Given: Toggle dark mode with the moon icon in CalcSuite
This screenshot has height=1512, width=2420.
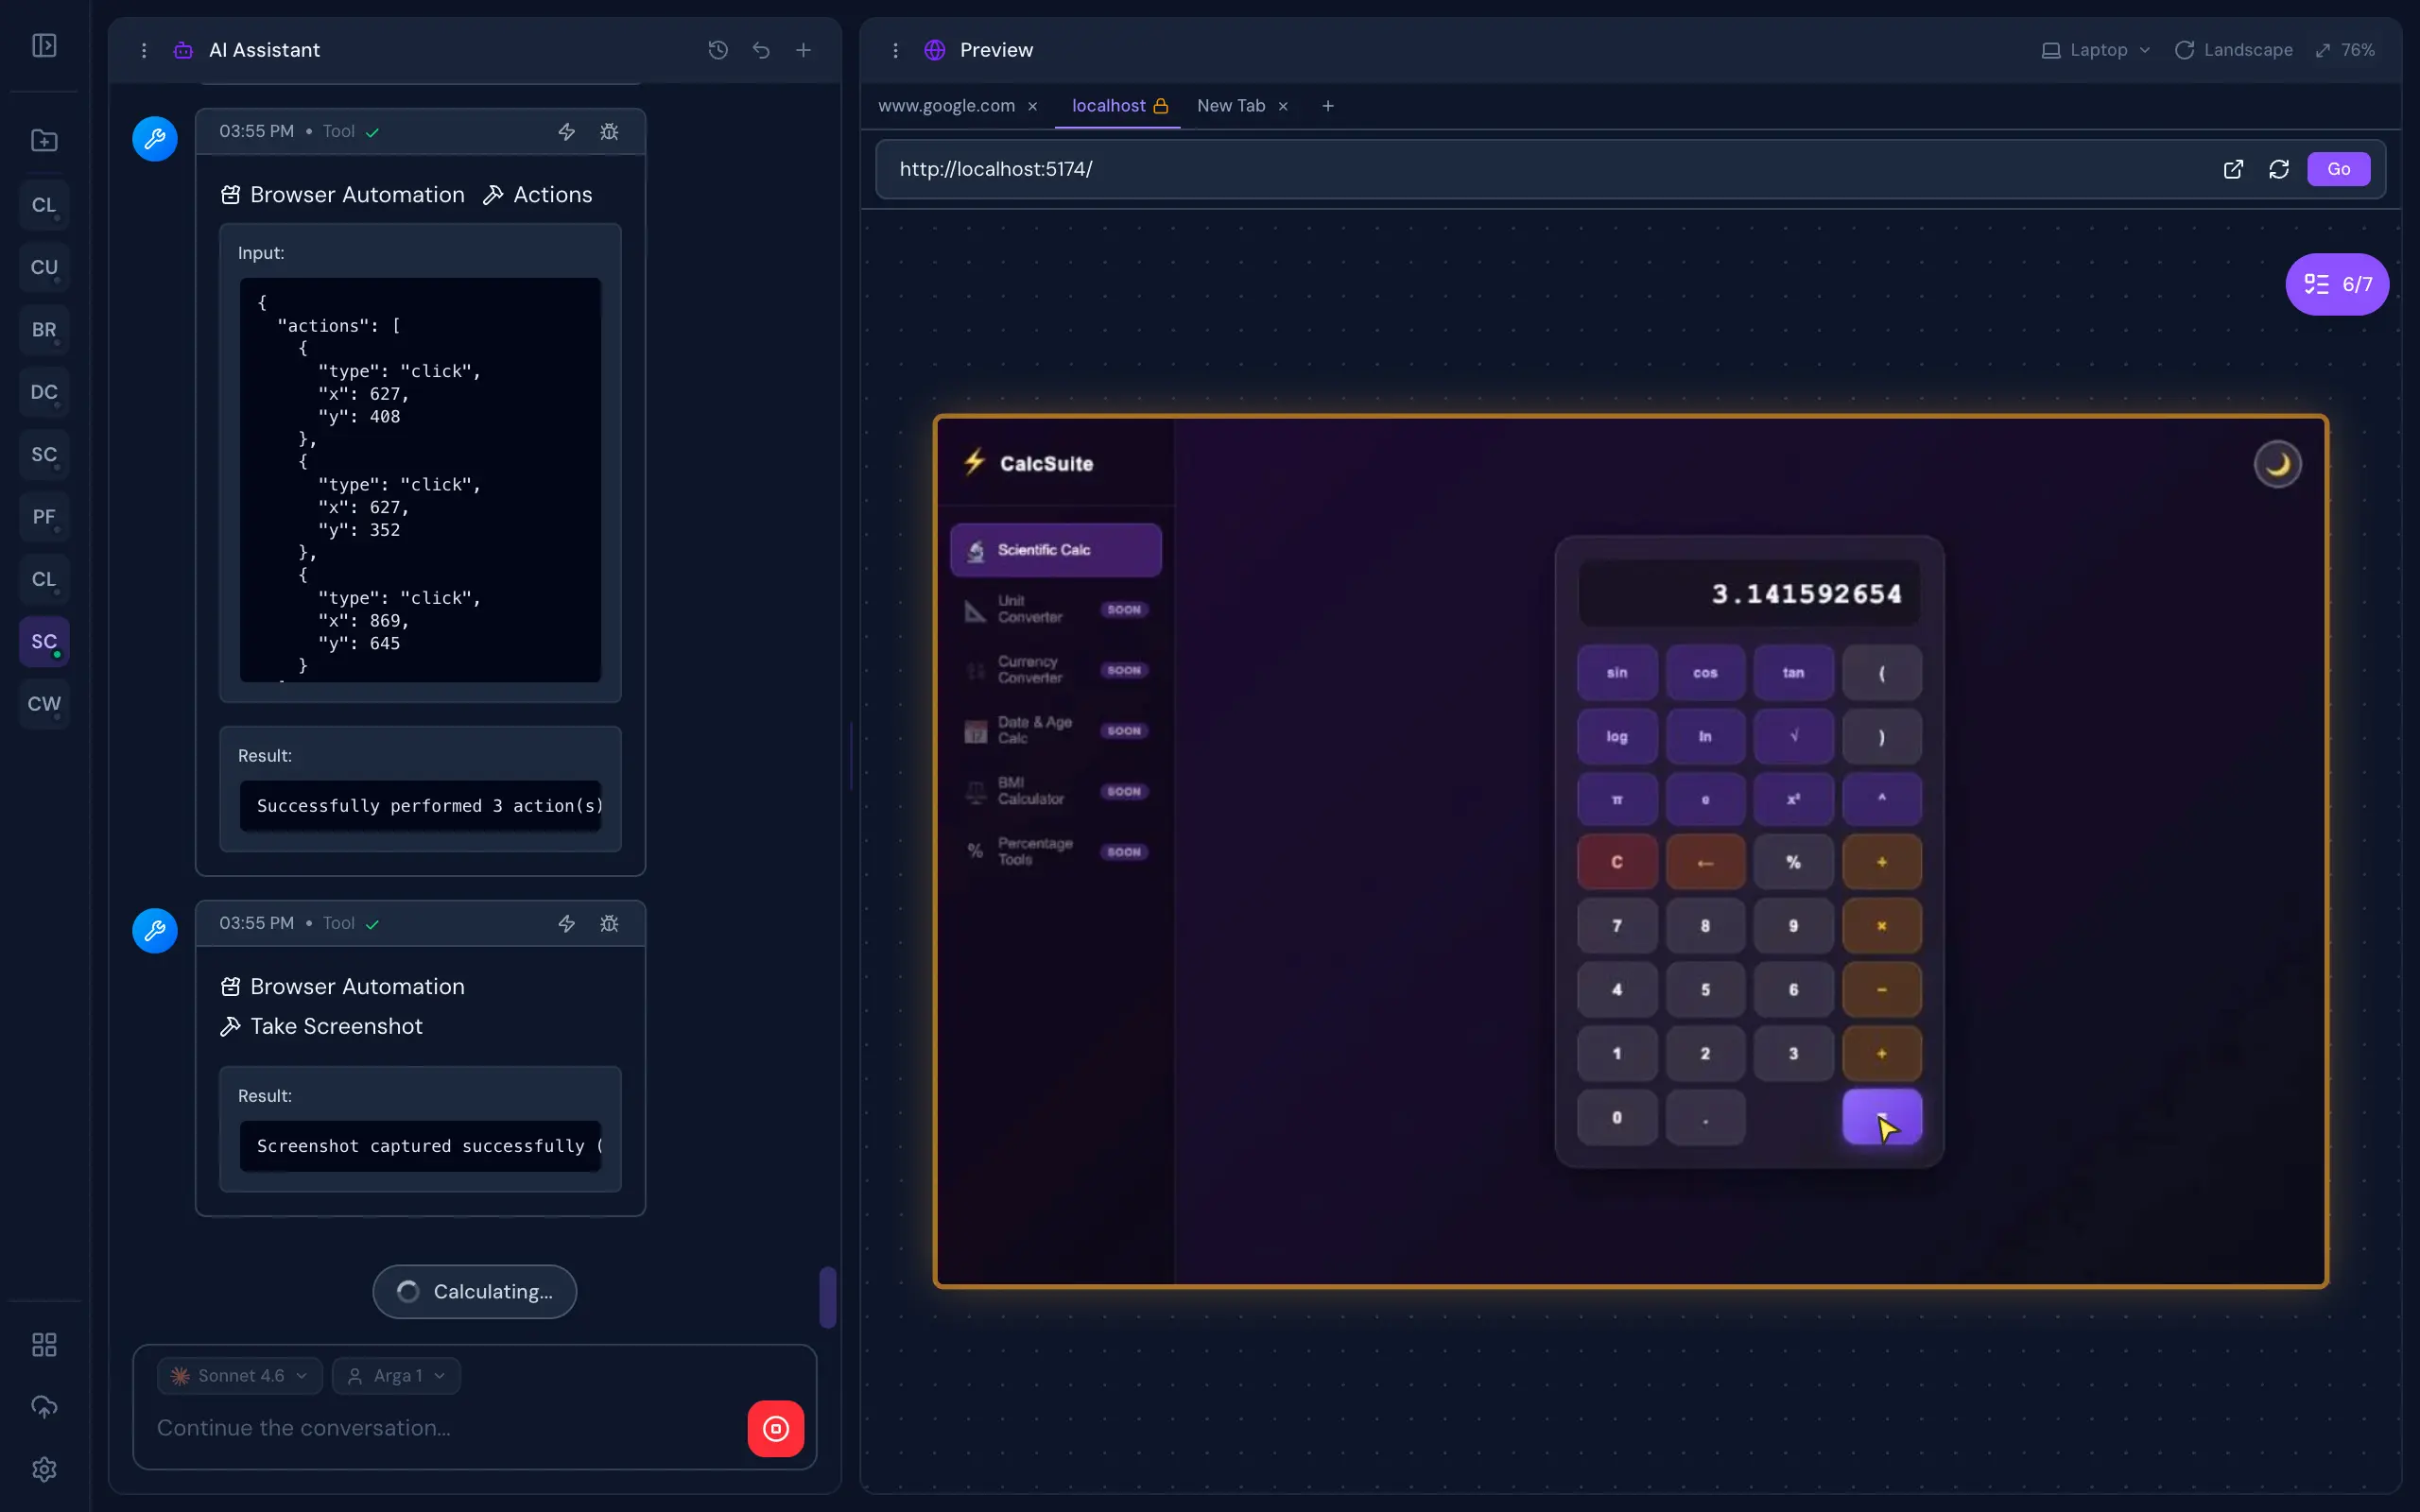Looking at the screenshot, I should (2278, 463).
